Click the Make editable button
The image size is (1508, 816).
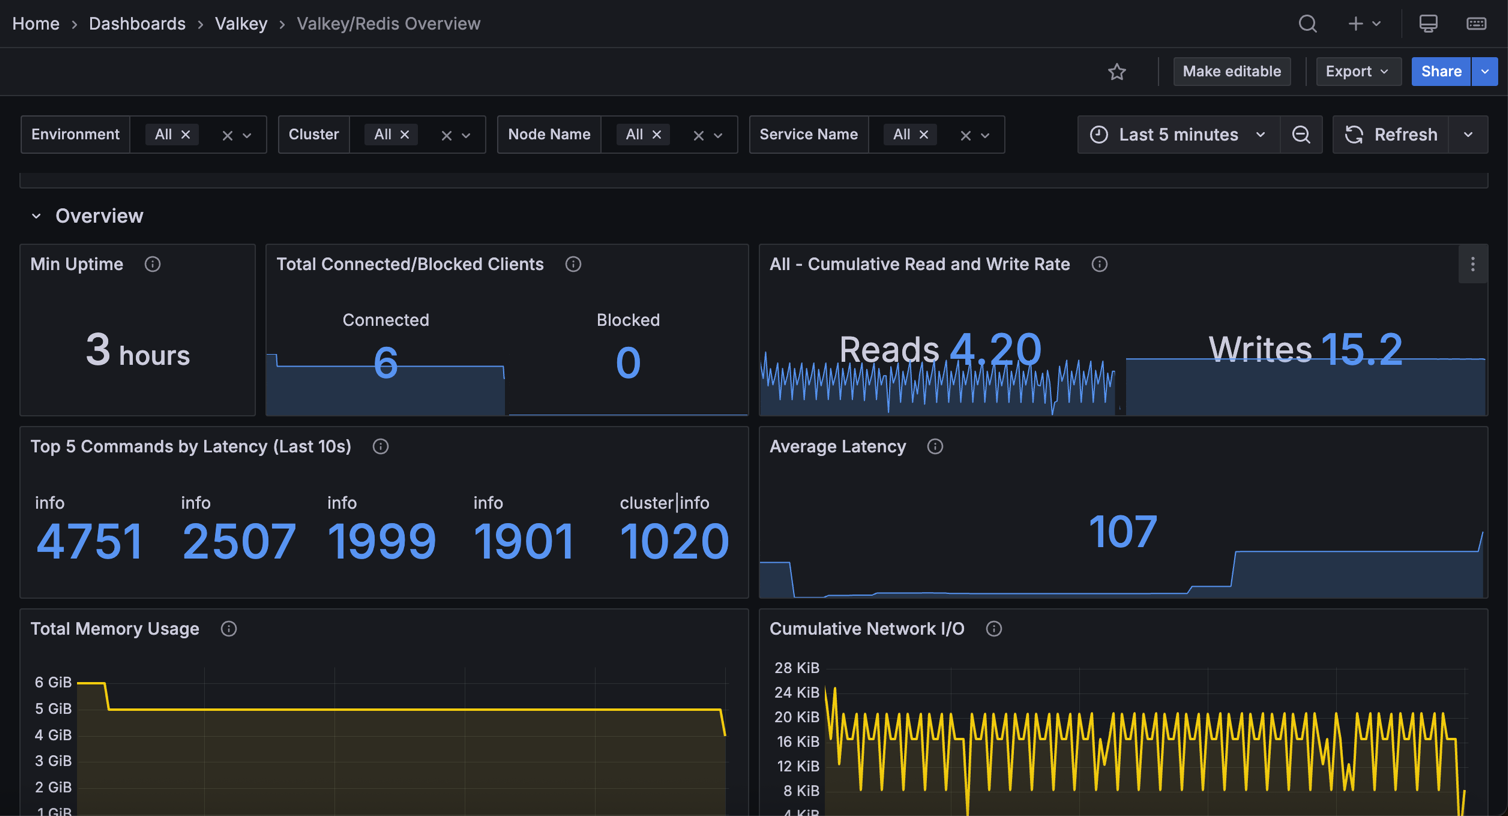pyautogui.click(x=1231, y=71)
